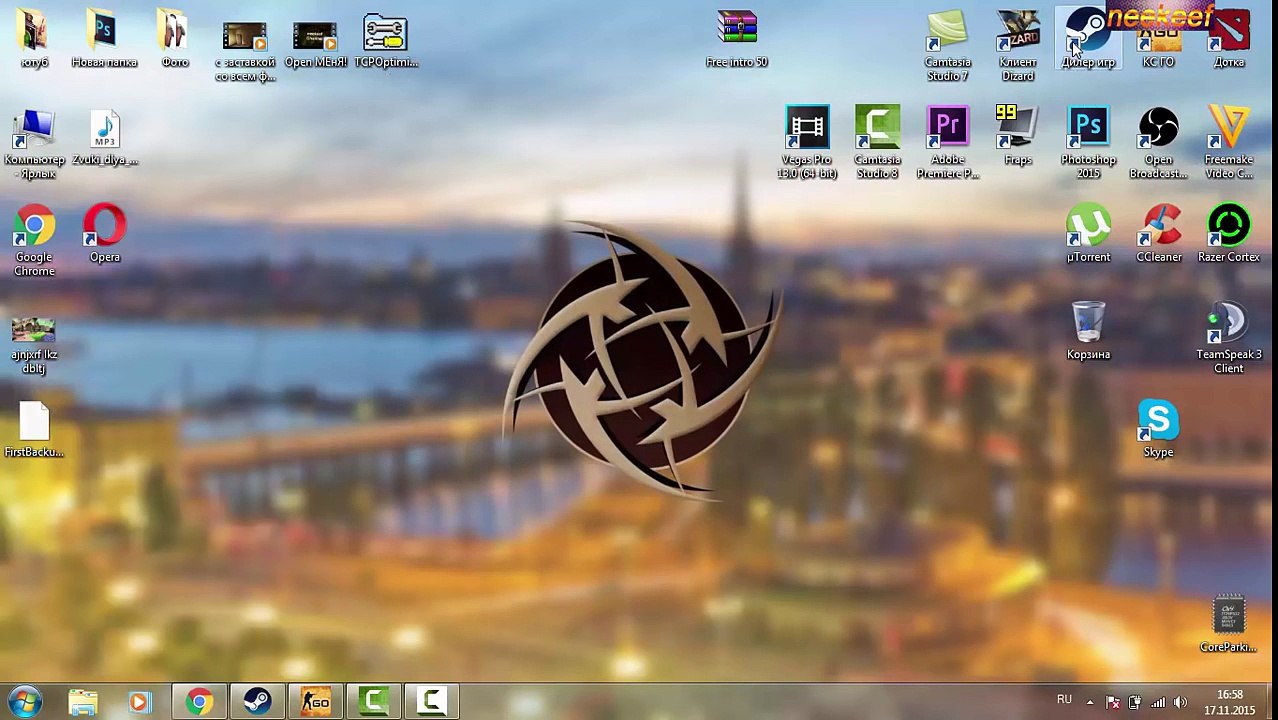The width and height of the screenshot is (1278, 720).
Task: Open the Windows Start menu
Action: tap(25, 702)
